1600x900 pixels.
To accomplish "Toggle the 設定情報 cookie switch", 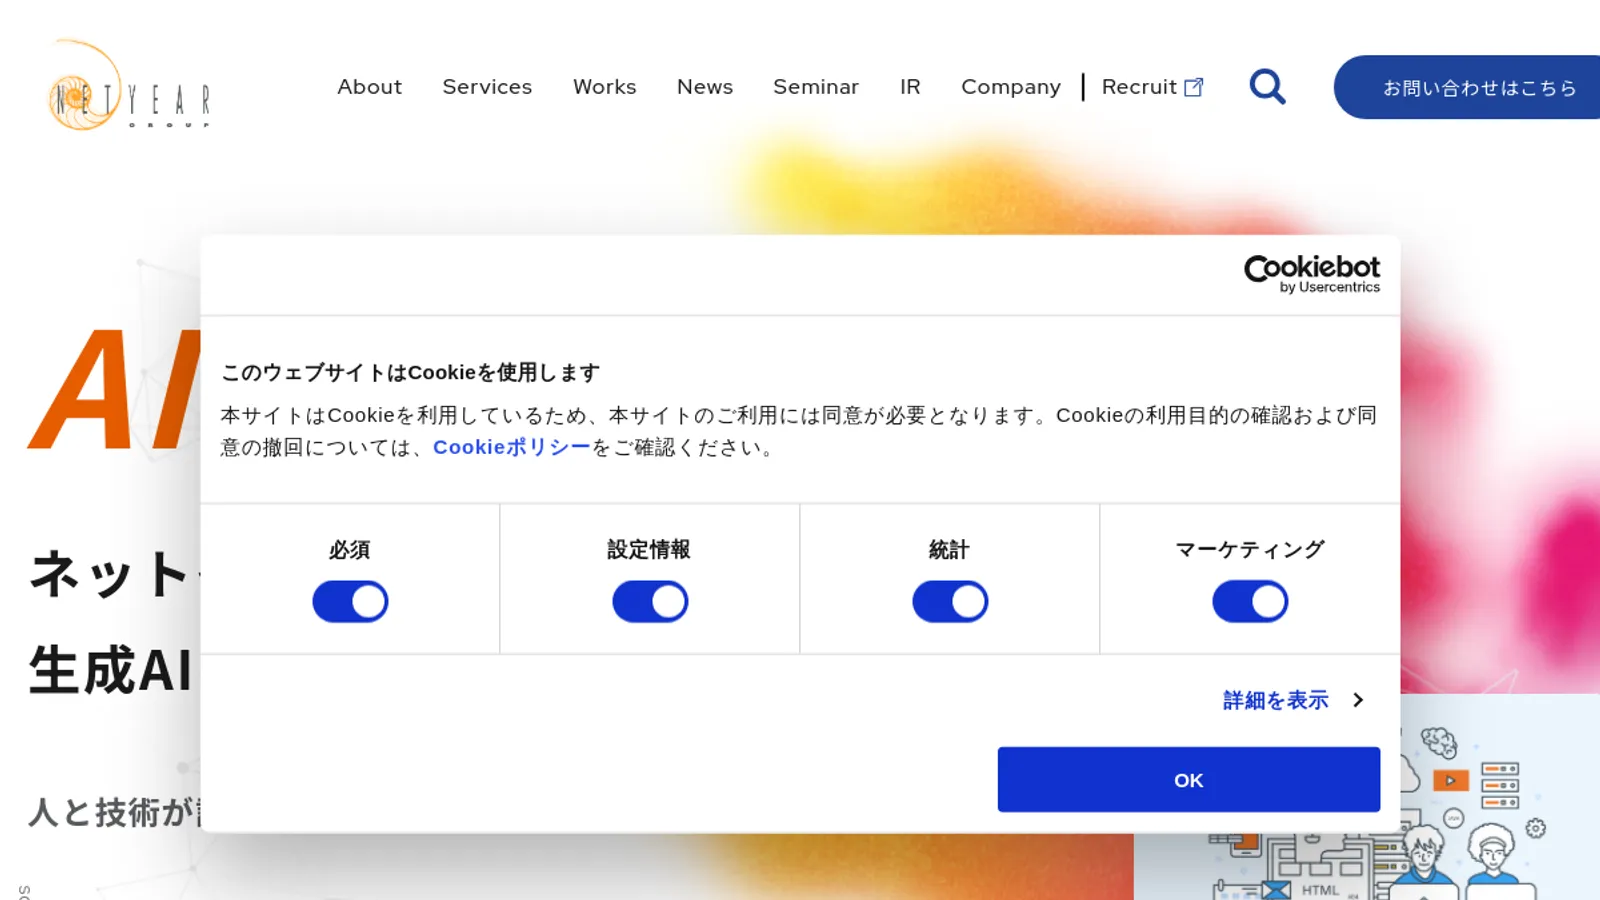I will (650, 602).
